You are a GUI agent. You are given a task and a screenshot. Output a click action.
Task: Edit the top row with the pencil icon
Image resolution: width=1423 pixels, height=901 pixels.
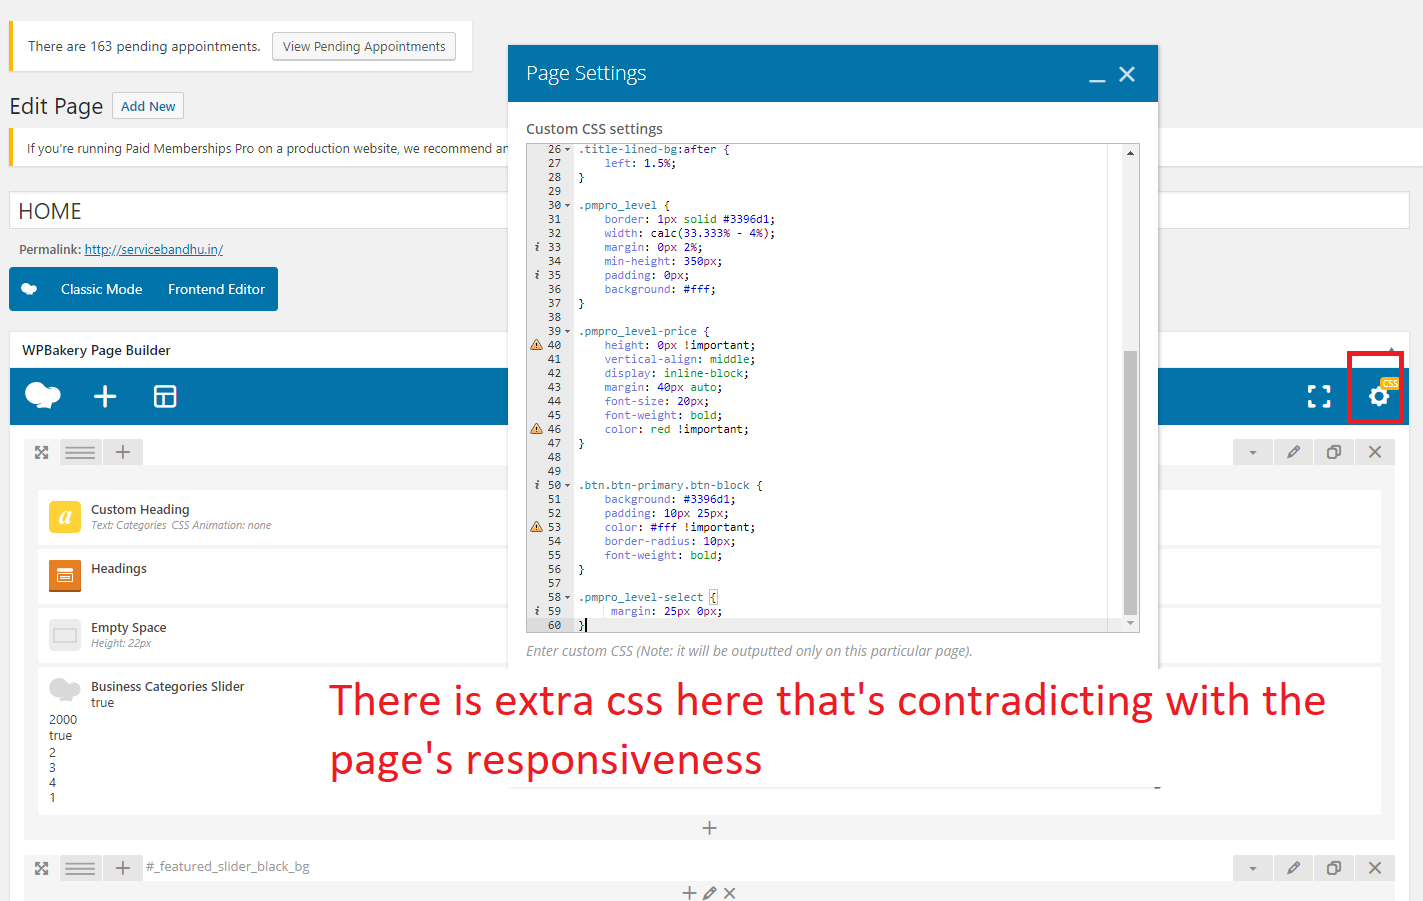coord(1293,452)
